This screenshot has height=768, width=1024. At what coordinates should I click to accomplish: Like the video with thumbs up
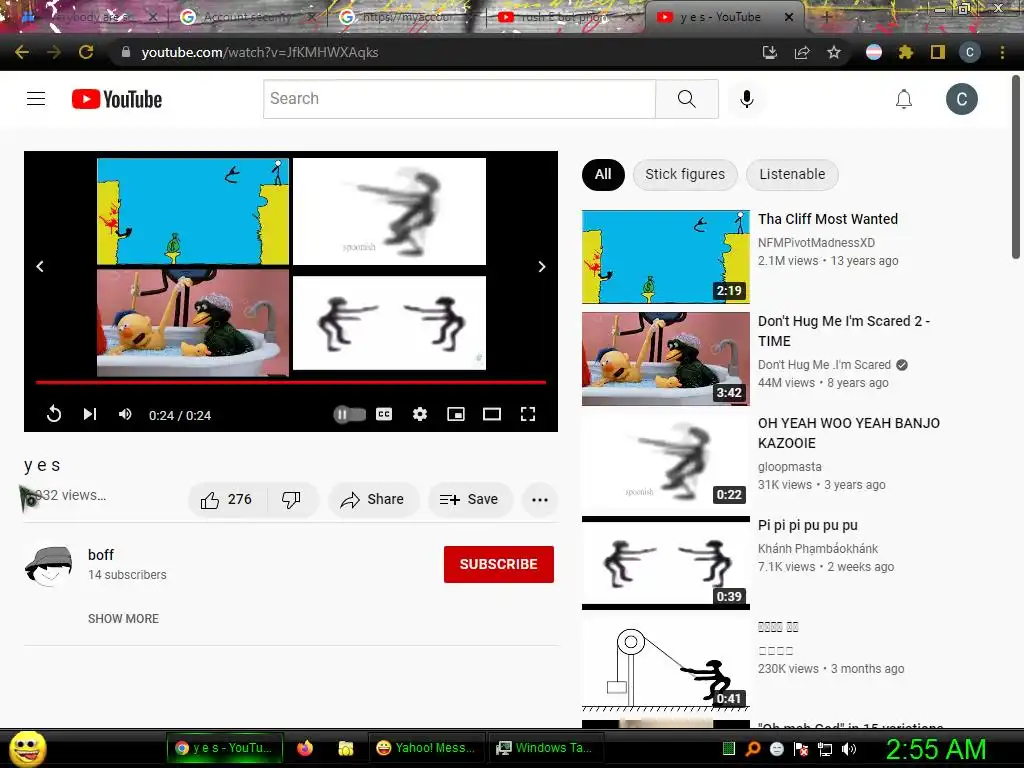(226, 500)
